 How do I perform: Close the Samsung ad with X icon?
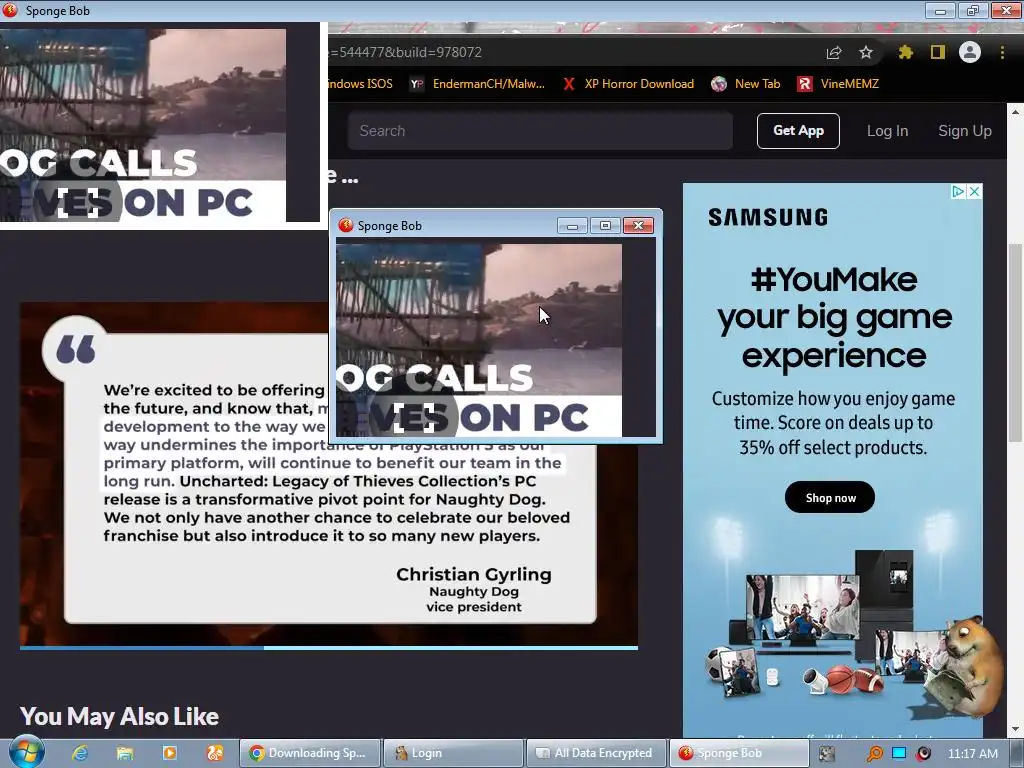coord(974,191)
